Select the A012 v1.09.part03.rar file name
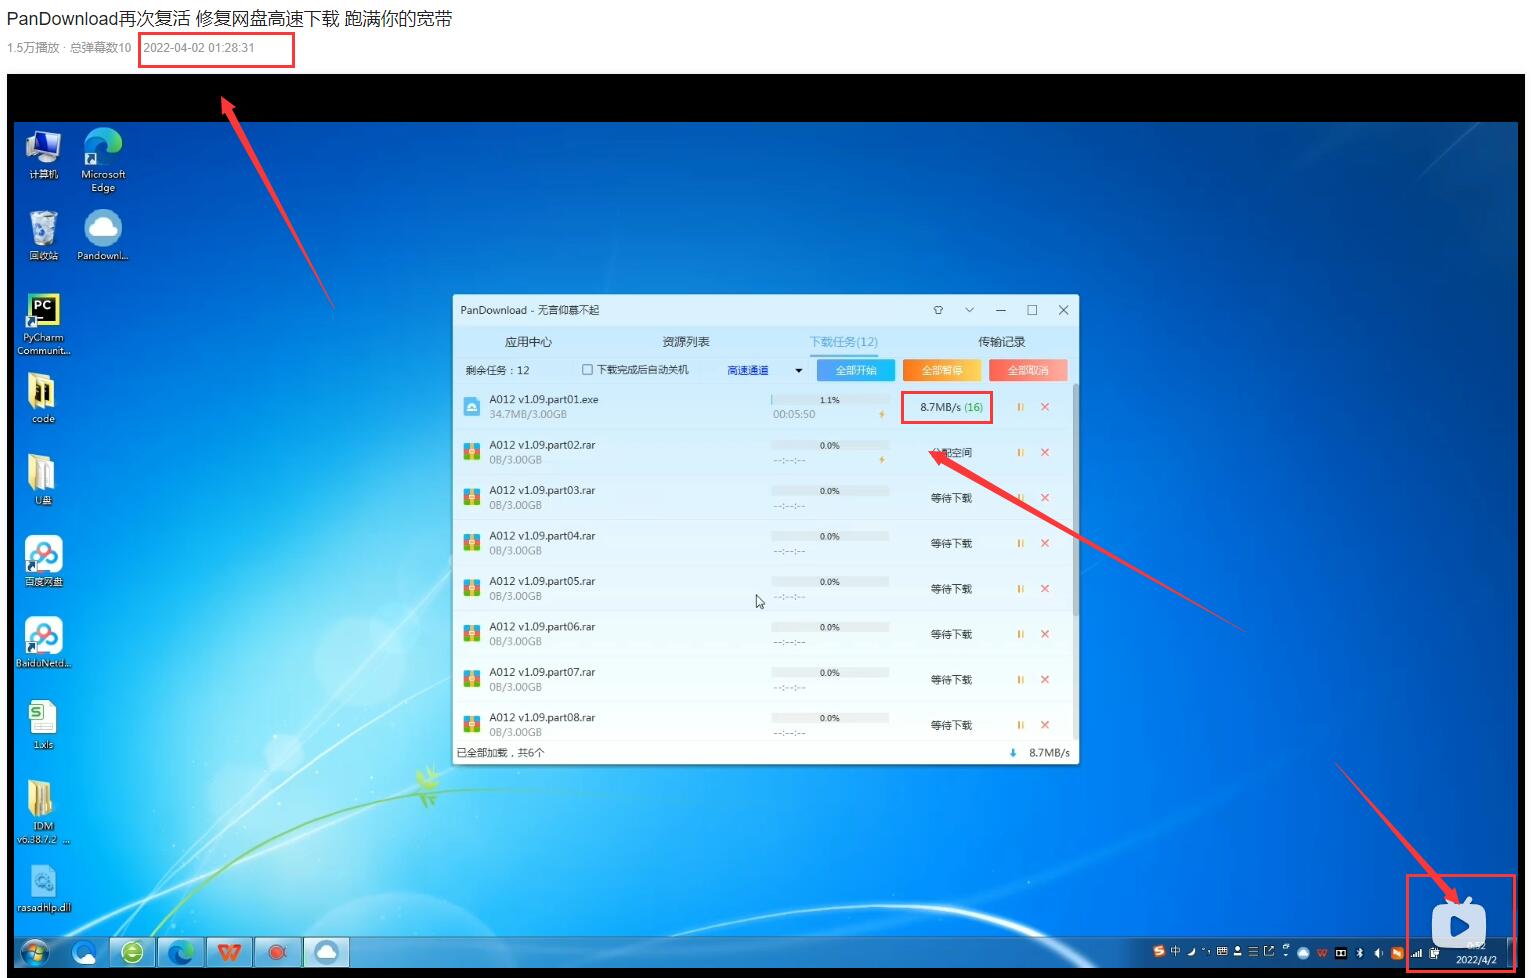The image size is (1531, 978). click(542, 491)
